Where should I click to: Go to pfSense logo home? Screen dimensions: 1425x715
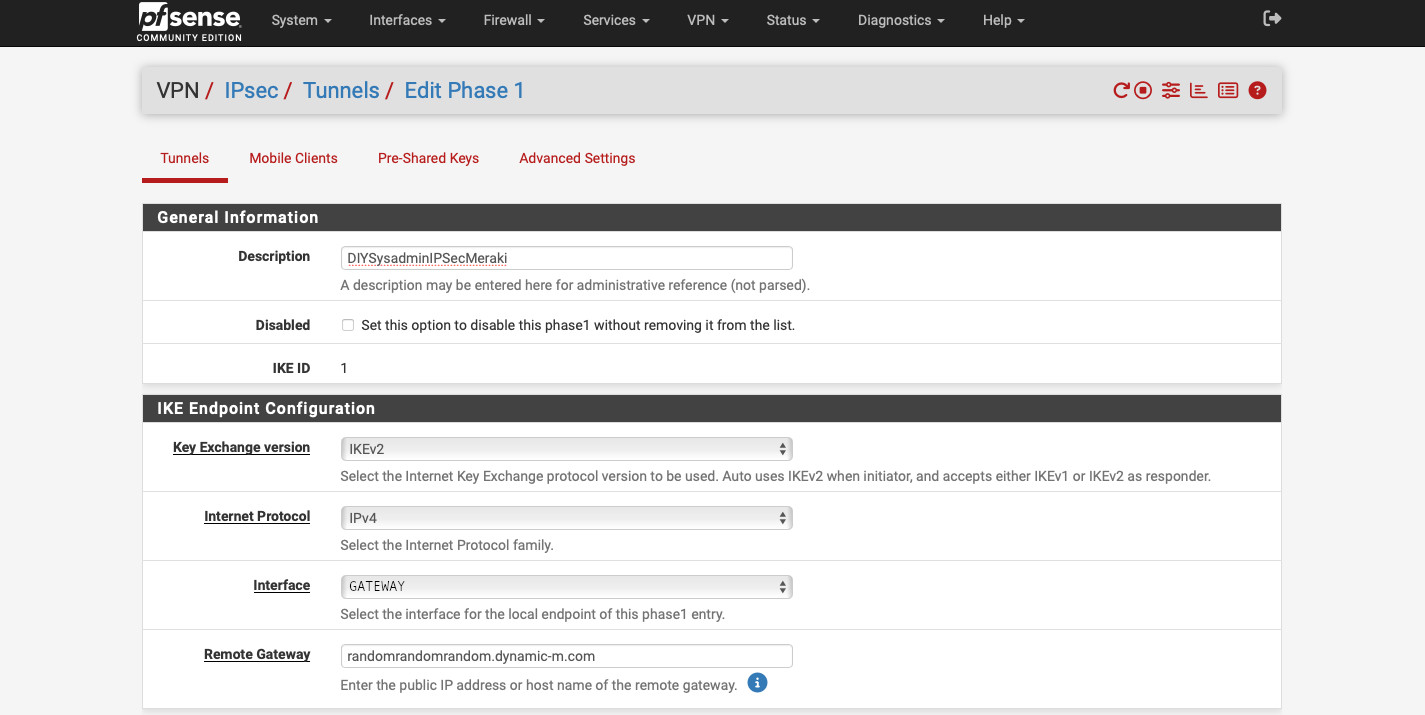click(189, 22)
